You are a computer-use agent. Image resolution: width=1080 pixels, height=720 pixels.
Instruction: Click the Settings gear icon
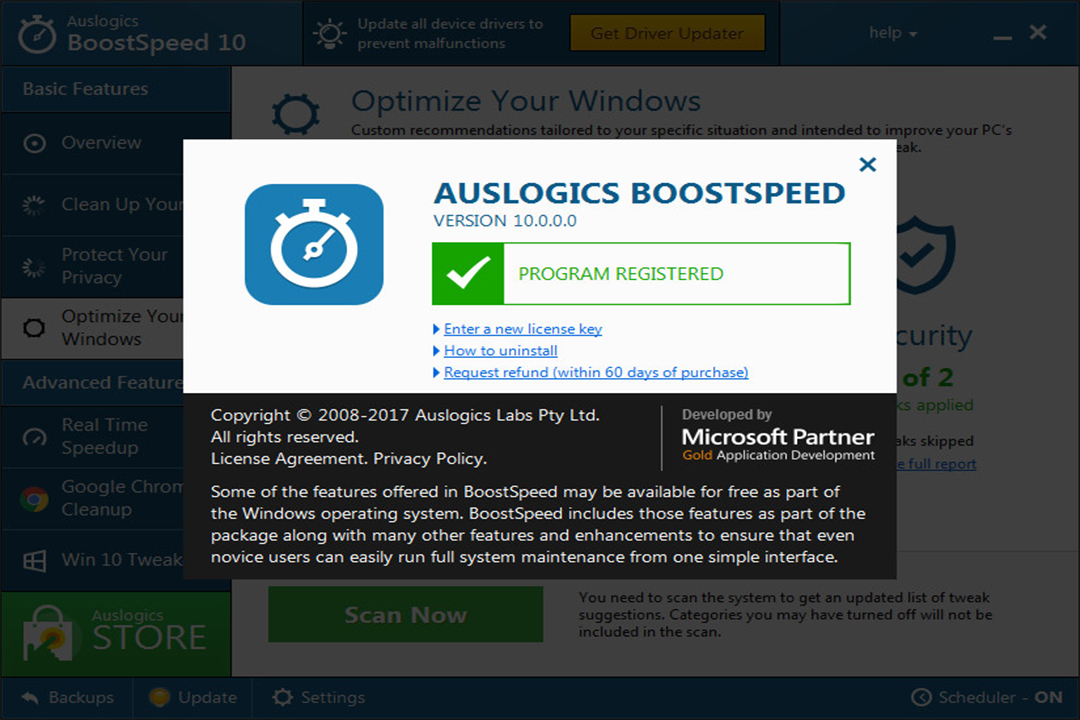click(282, 697)
